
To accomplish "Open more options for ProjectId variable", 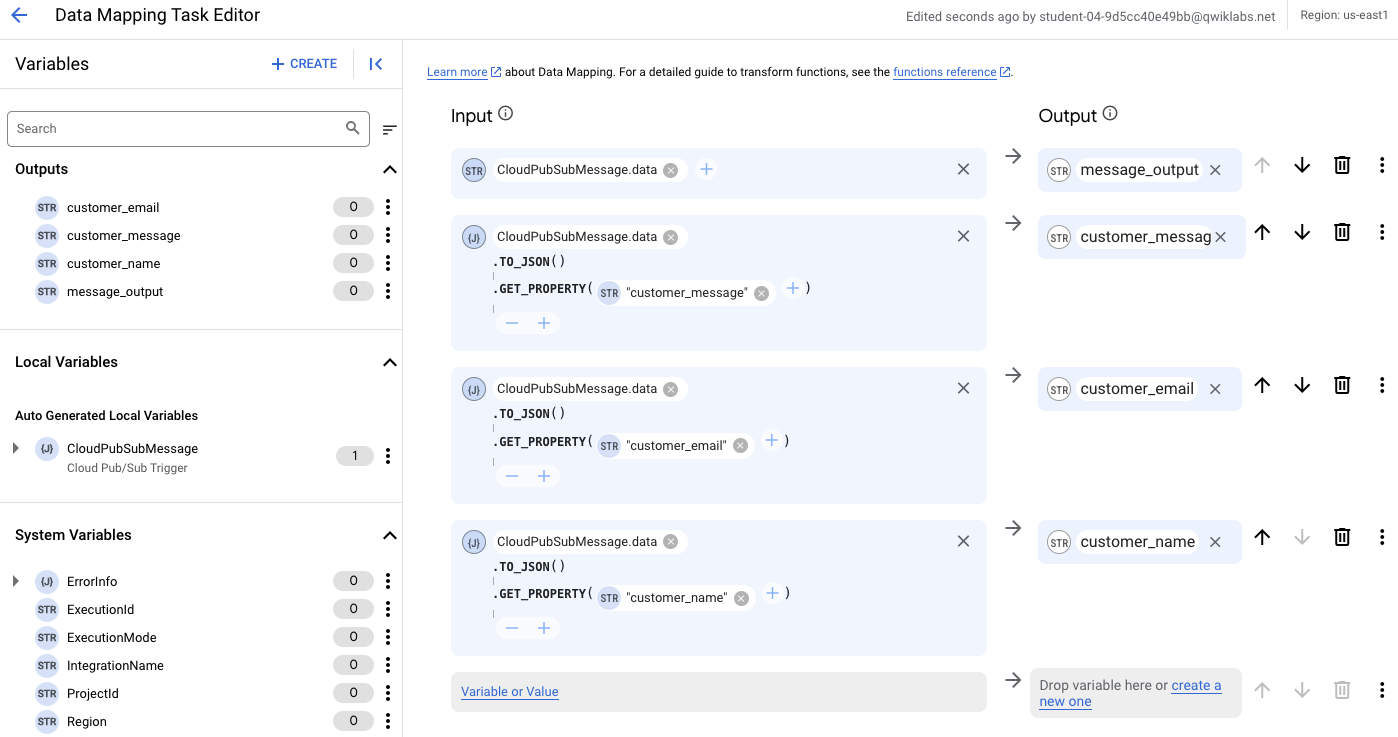I will [x=388, y=693].
